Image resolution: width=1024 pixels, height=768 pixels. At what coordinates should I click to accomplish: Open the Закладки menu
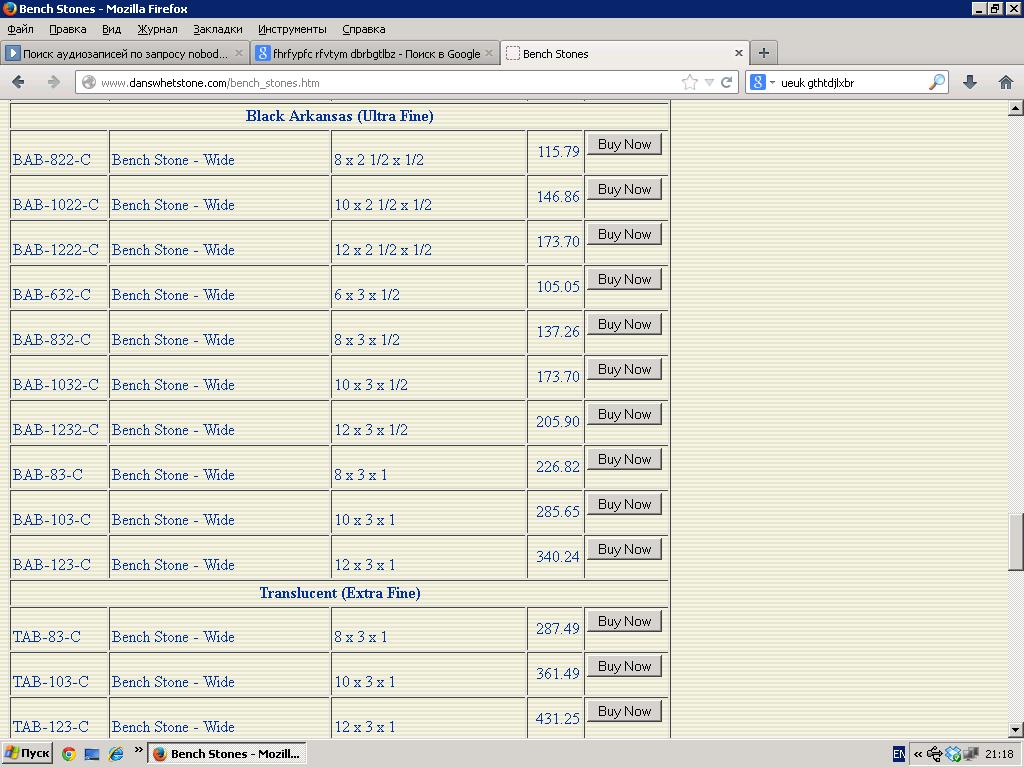217,29
